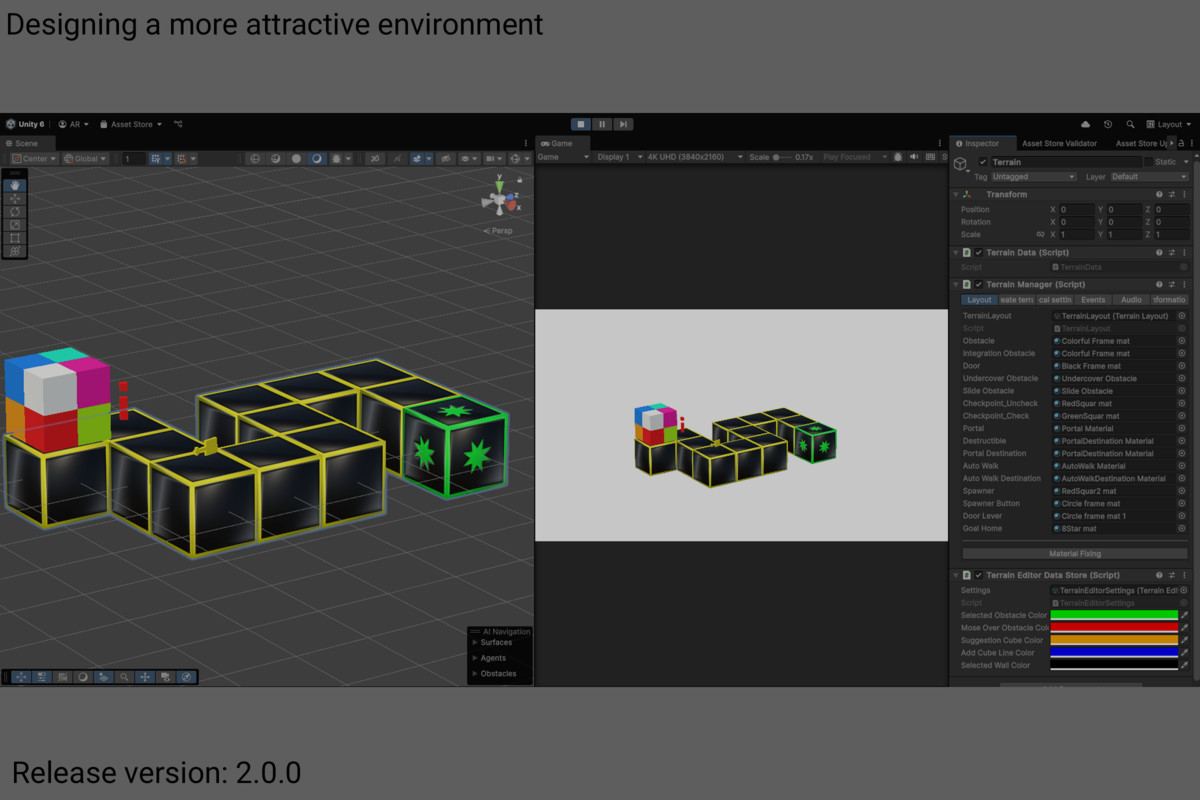Click the Selected Obstacle Color green swatch
This screenshot has height=800, width=1200.
(x=1113, y=615)
